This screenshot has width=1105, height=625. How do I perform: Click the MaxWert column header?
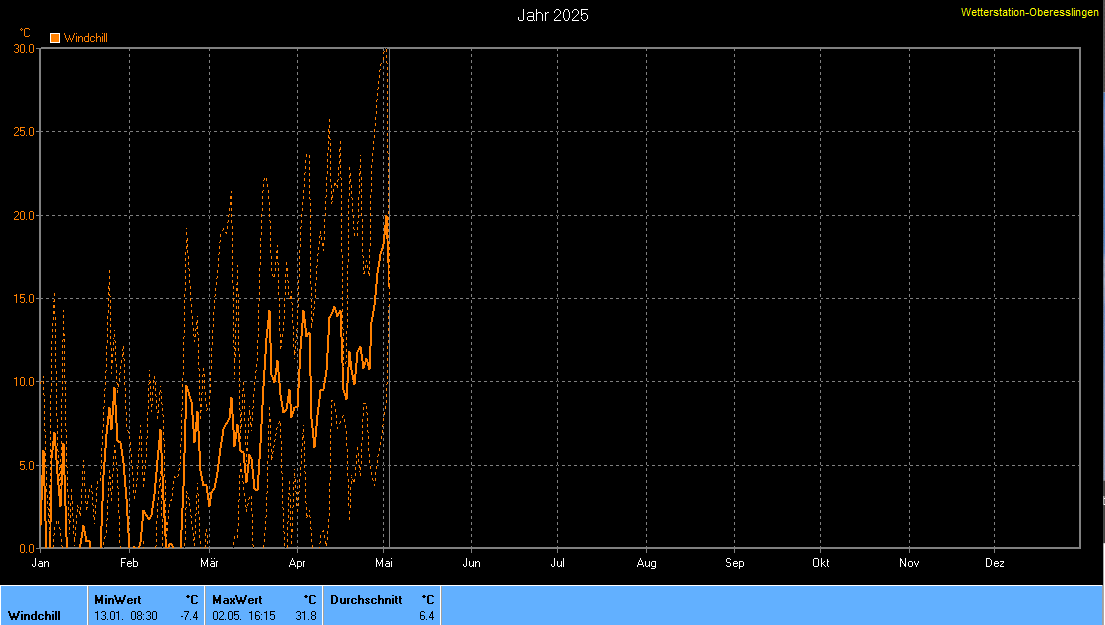coord(237,600)
